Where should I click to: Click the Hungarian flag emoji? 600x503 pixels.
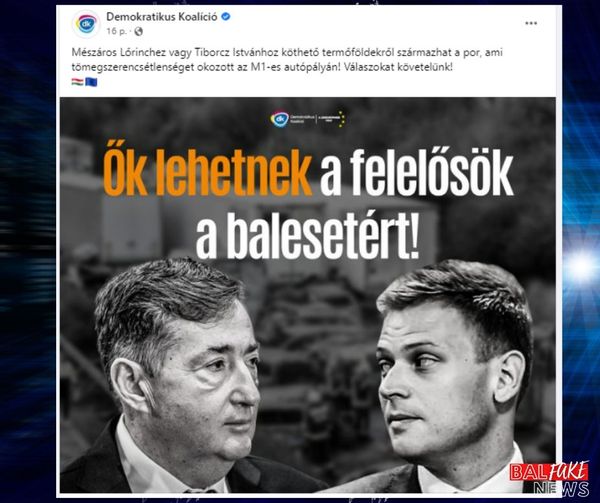click(77, 82)
